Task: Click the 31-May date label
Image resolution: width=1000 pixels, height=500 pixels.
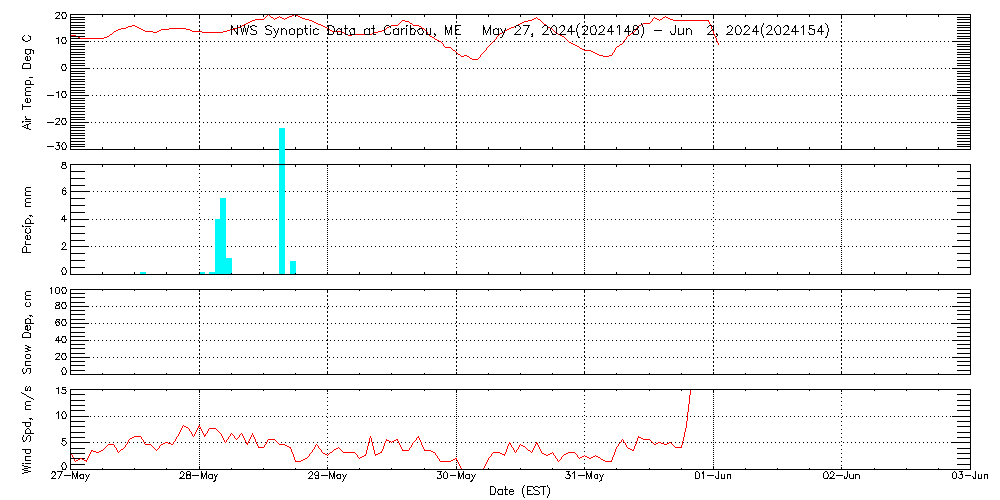Action: click(584, 477)
